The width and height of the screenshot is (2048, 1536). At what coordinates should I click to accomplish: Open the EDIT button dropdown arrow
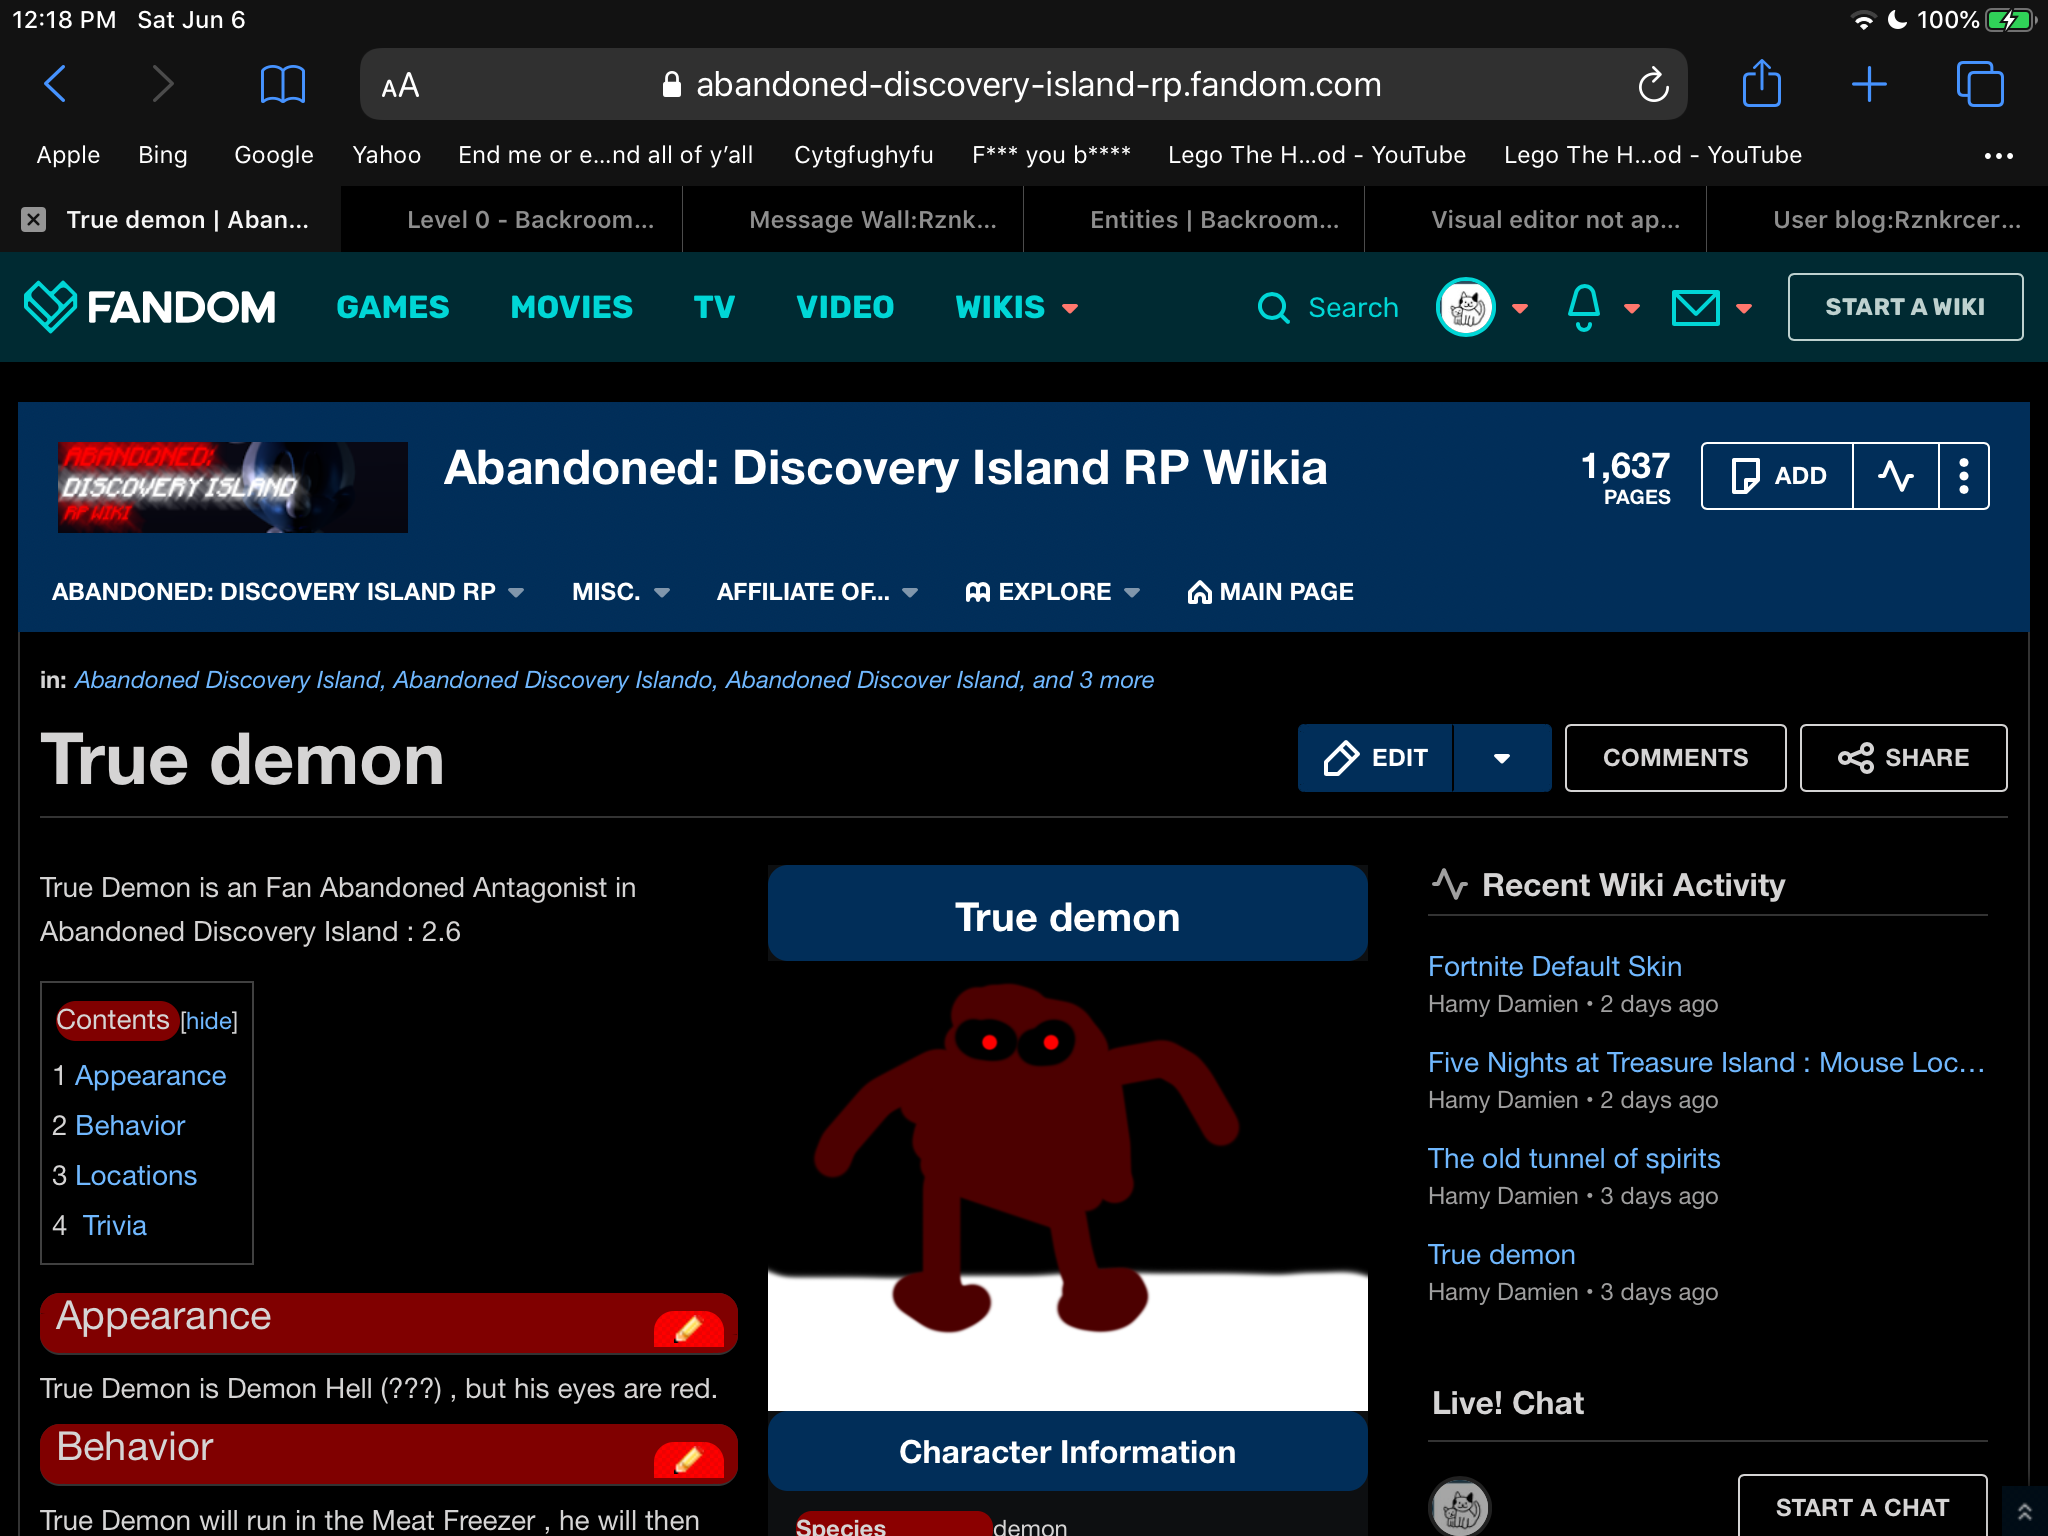tap(1501, 758)
